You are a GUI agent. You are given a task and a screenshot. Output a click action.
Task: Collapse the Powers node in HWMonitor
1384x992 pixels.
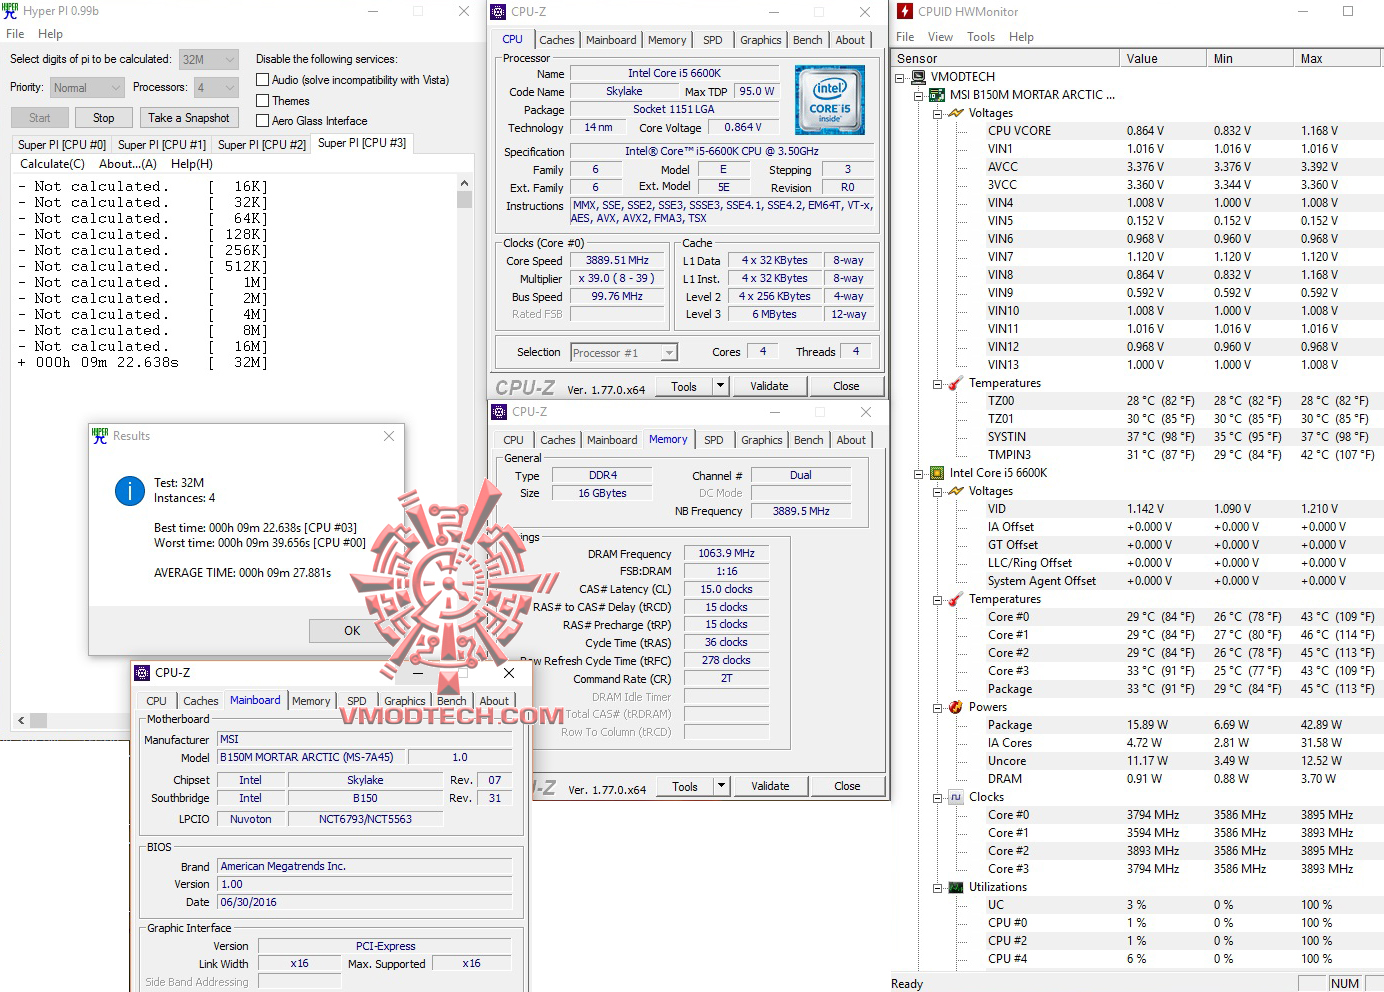pyautogui.click(x=937, y=707)
